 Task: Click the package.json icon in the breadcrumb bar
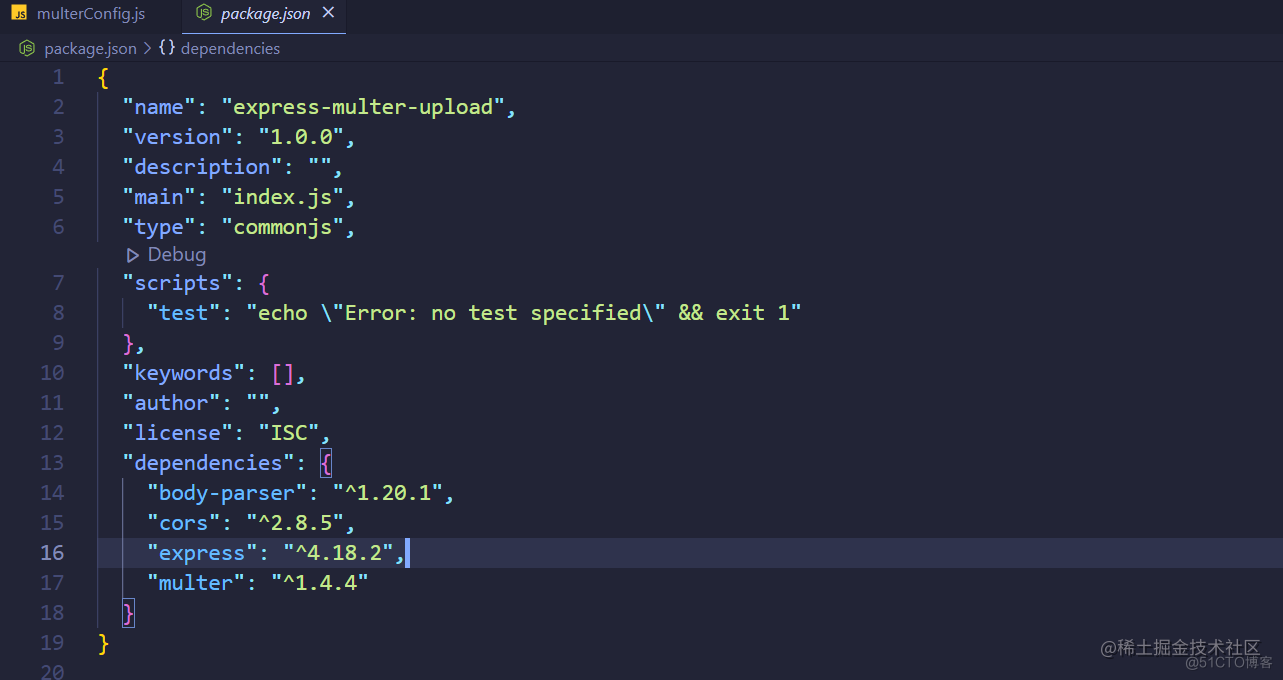click(26, 47)
